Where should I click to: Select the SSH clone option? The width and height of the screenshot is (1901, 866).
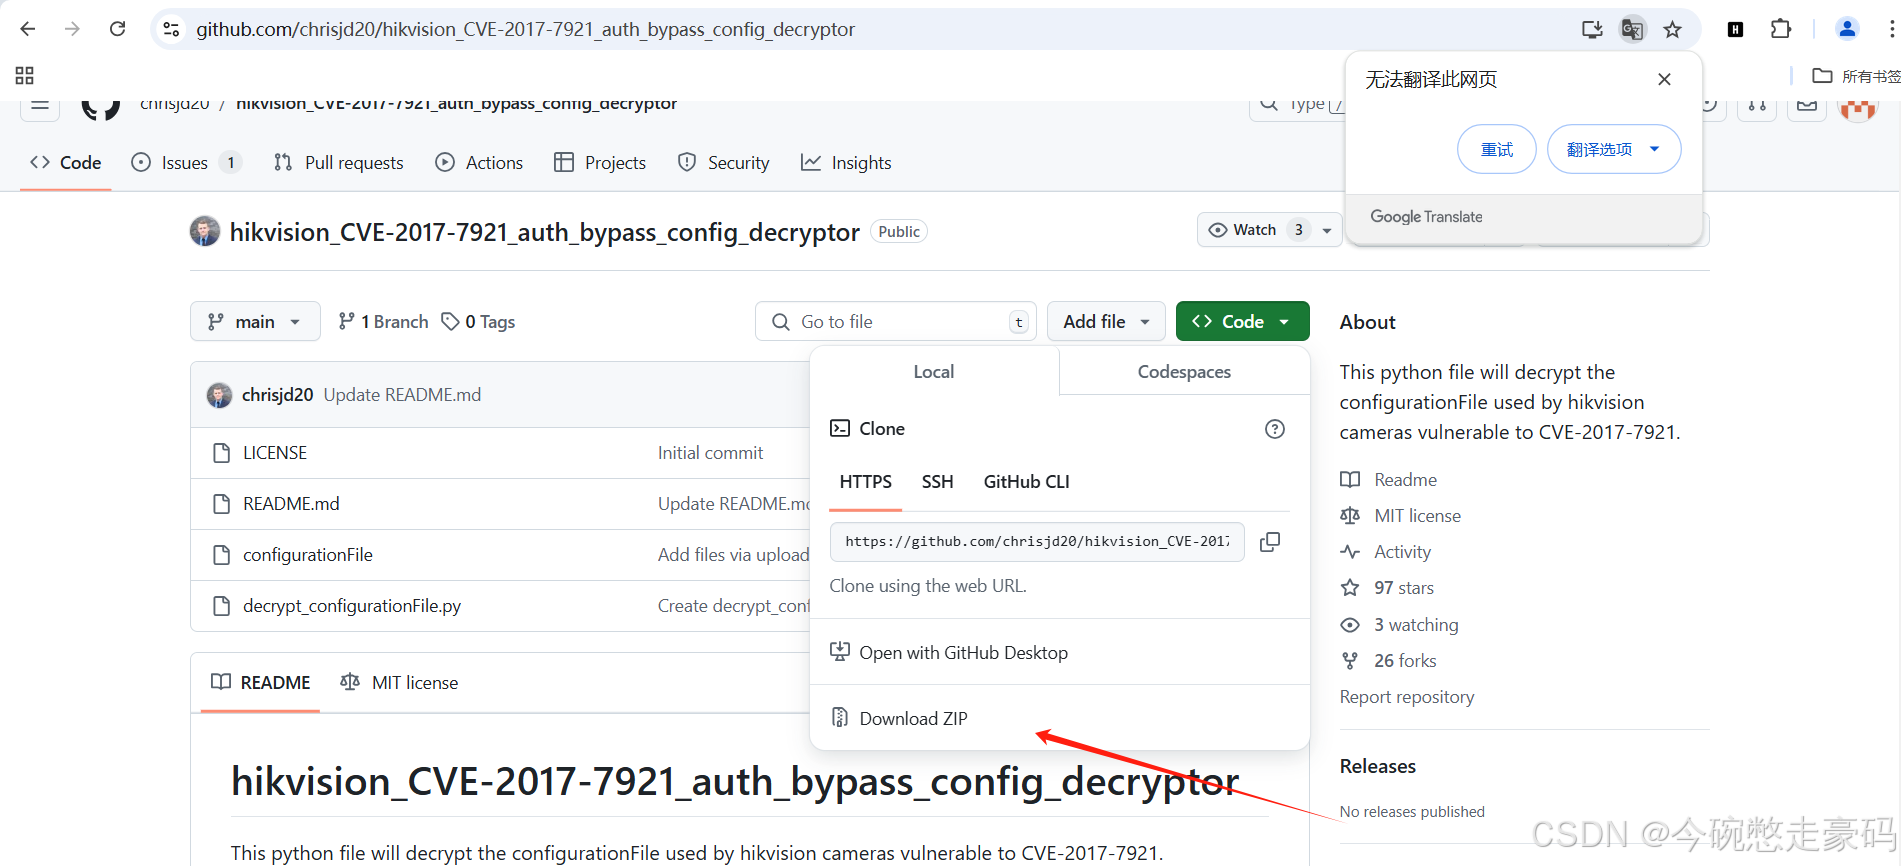[x=938, y=482]
